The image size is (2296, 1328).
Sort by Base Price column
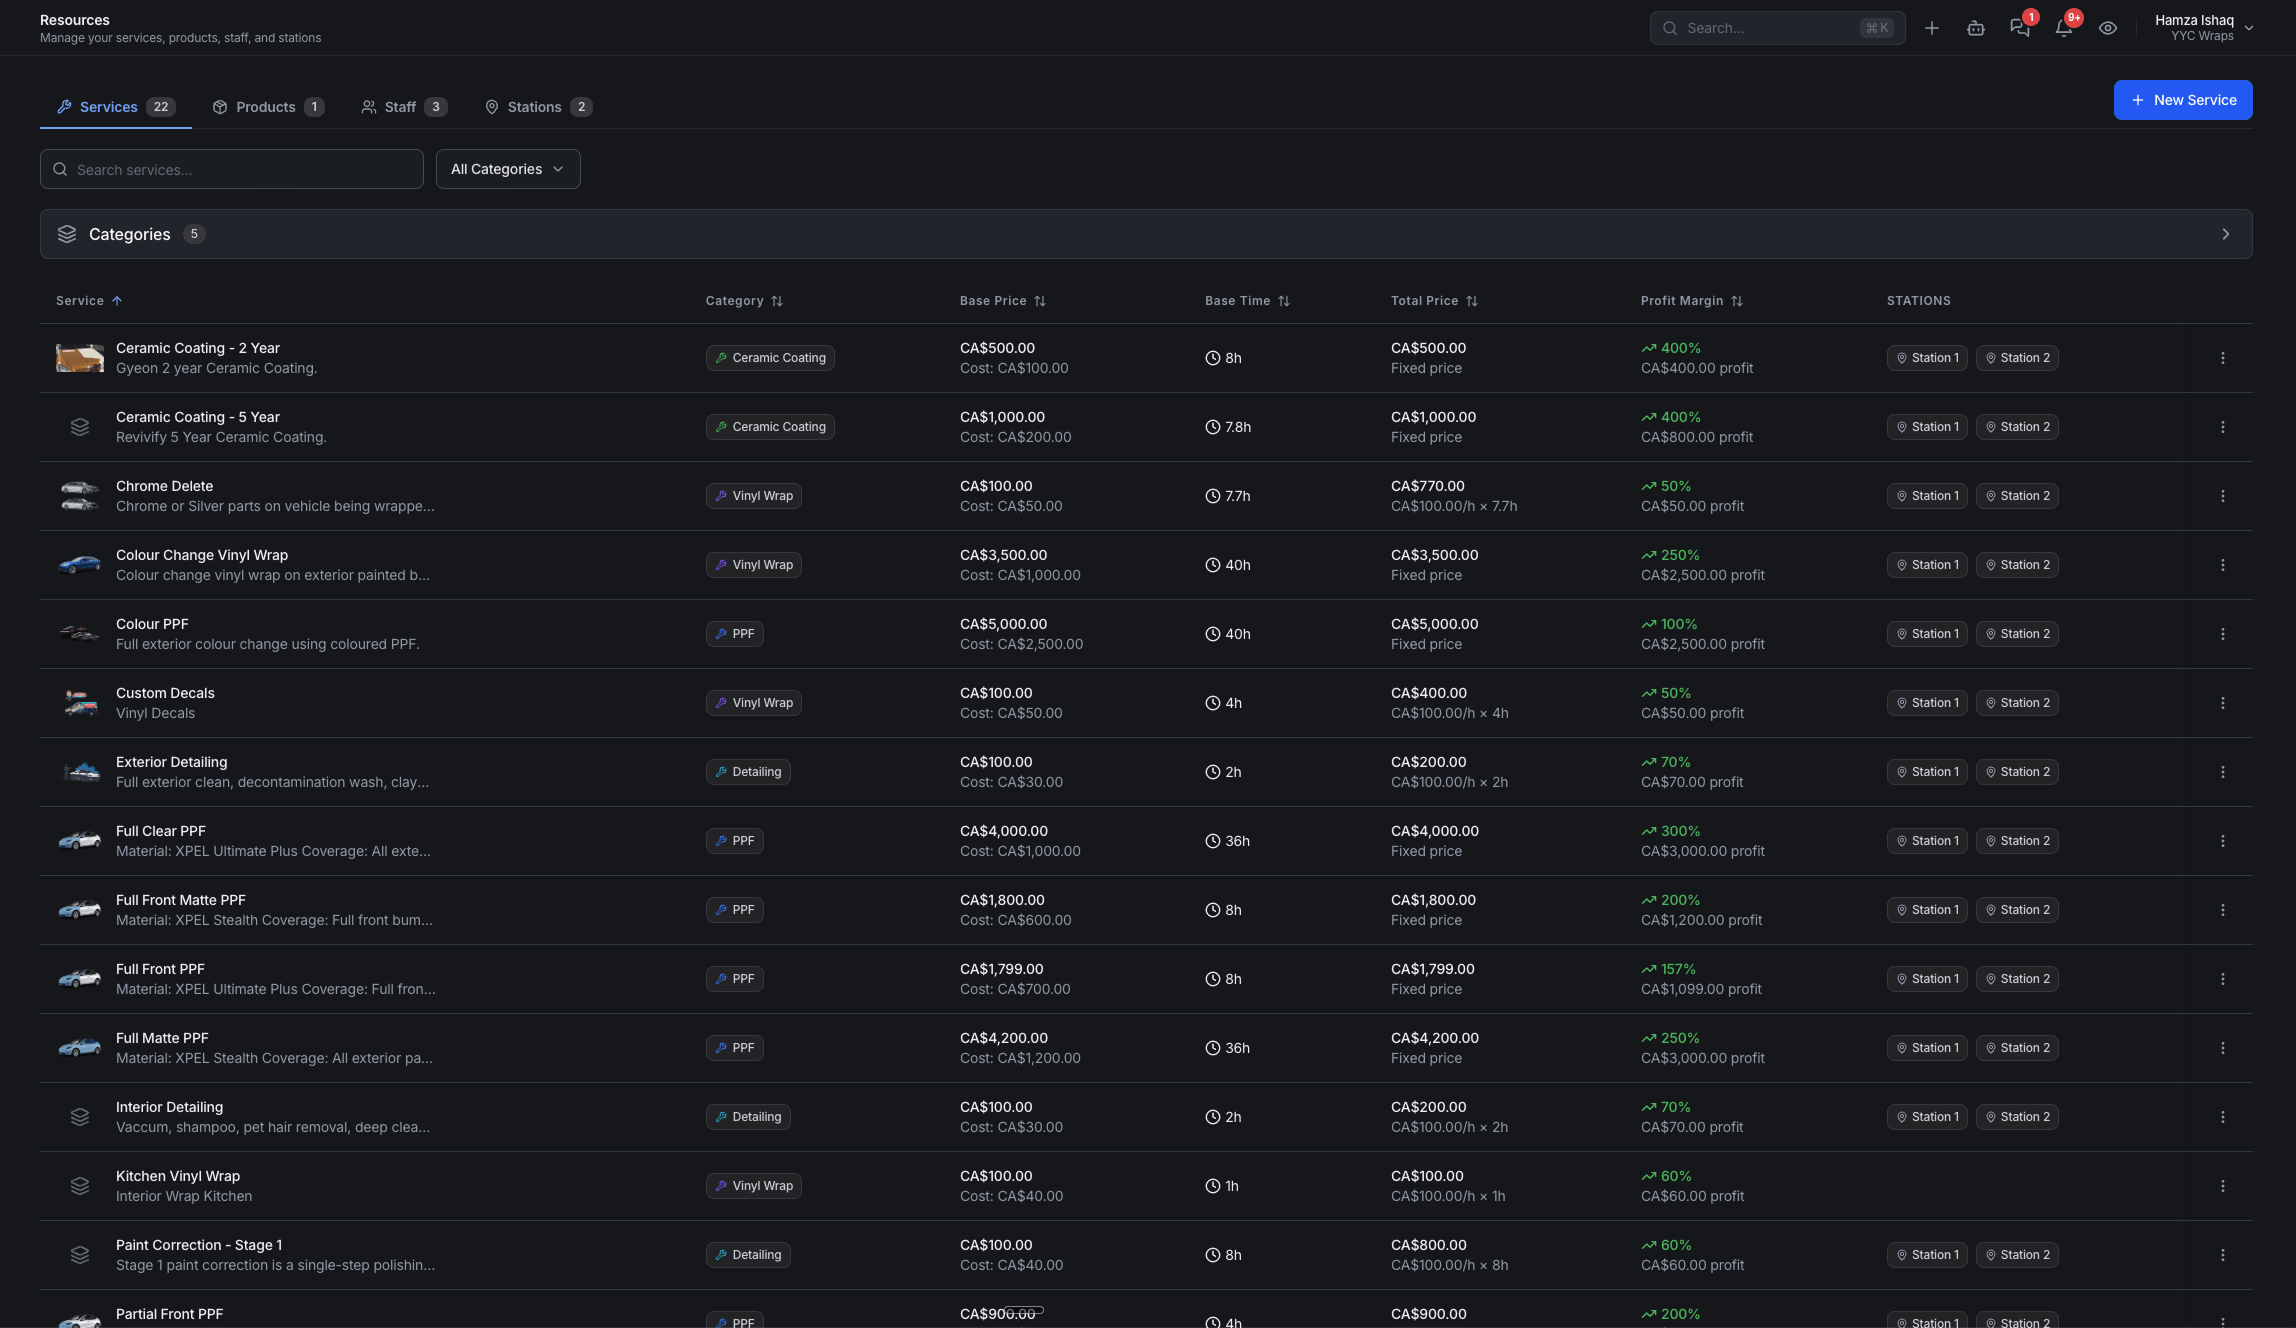point(1003,301)
